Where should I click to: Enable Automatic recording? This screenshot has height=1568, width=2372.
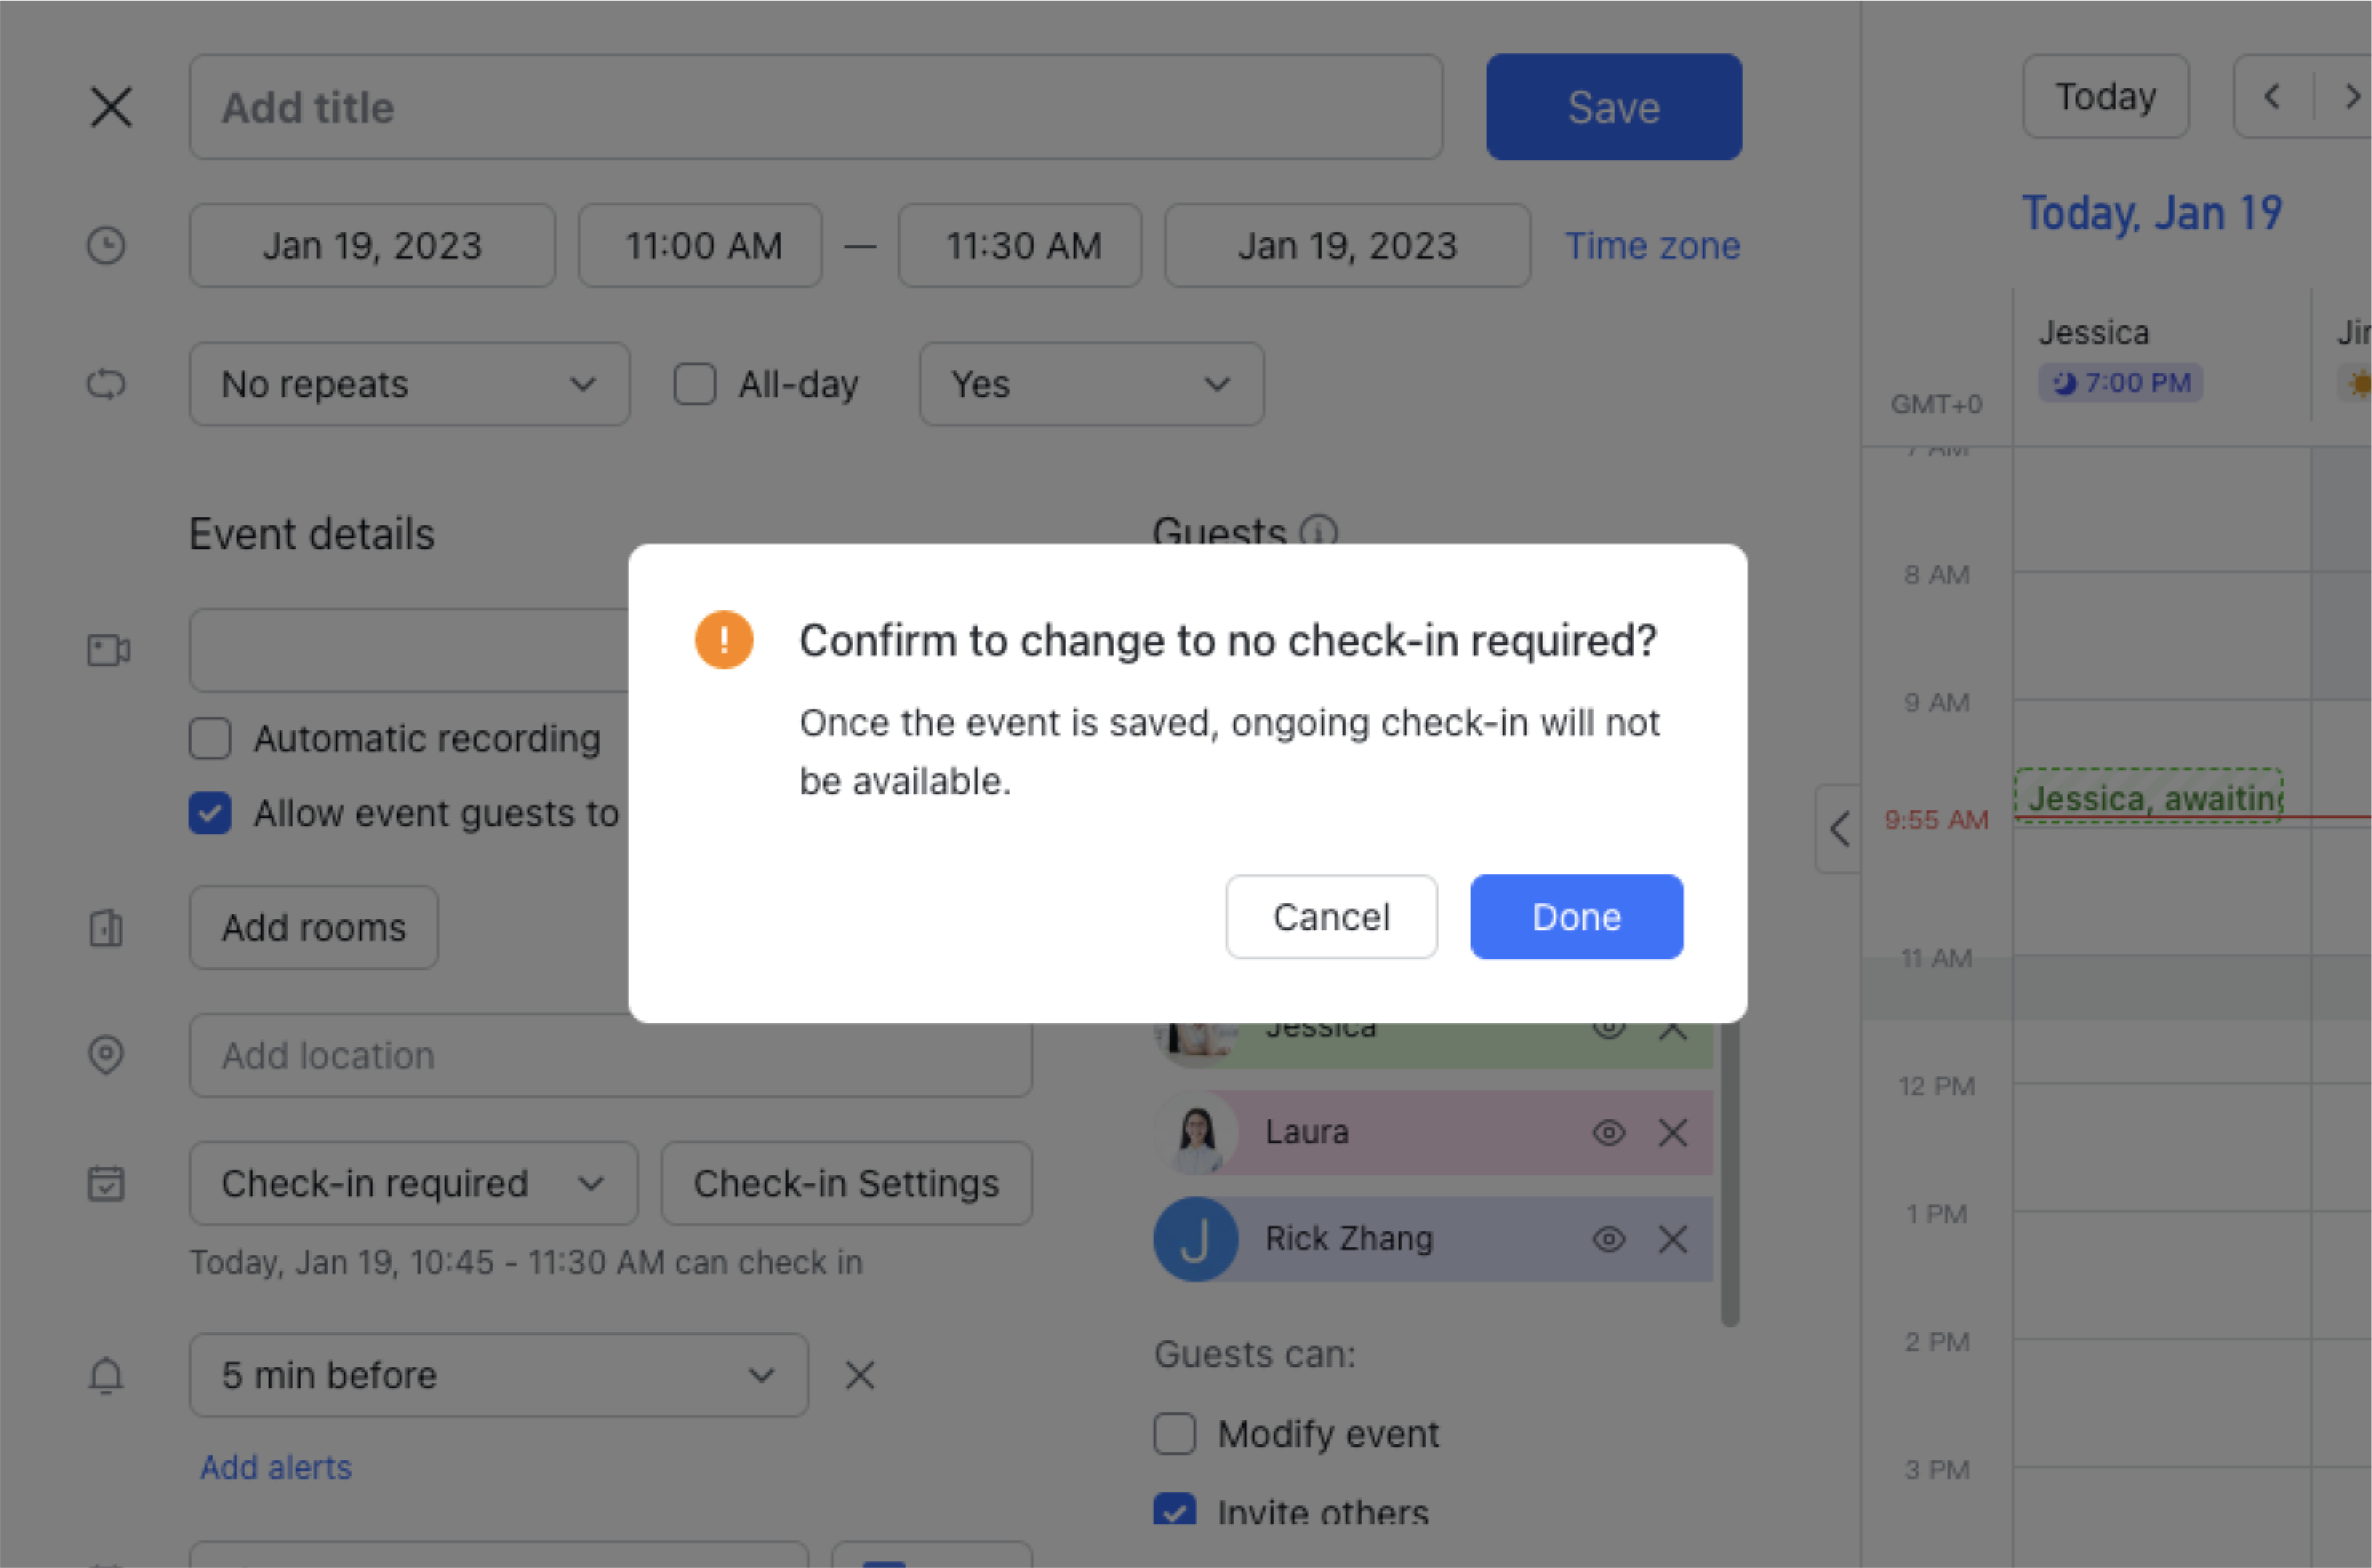tap(209, 738)
